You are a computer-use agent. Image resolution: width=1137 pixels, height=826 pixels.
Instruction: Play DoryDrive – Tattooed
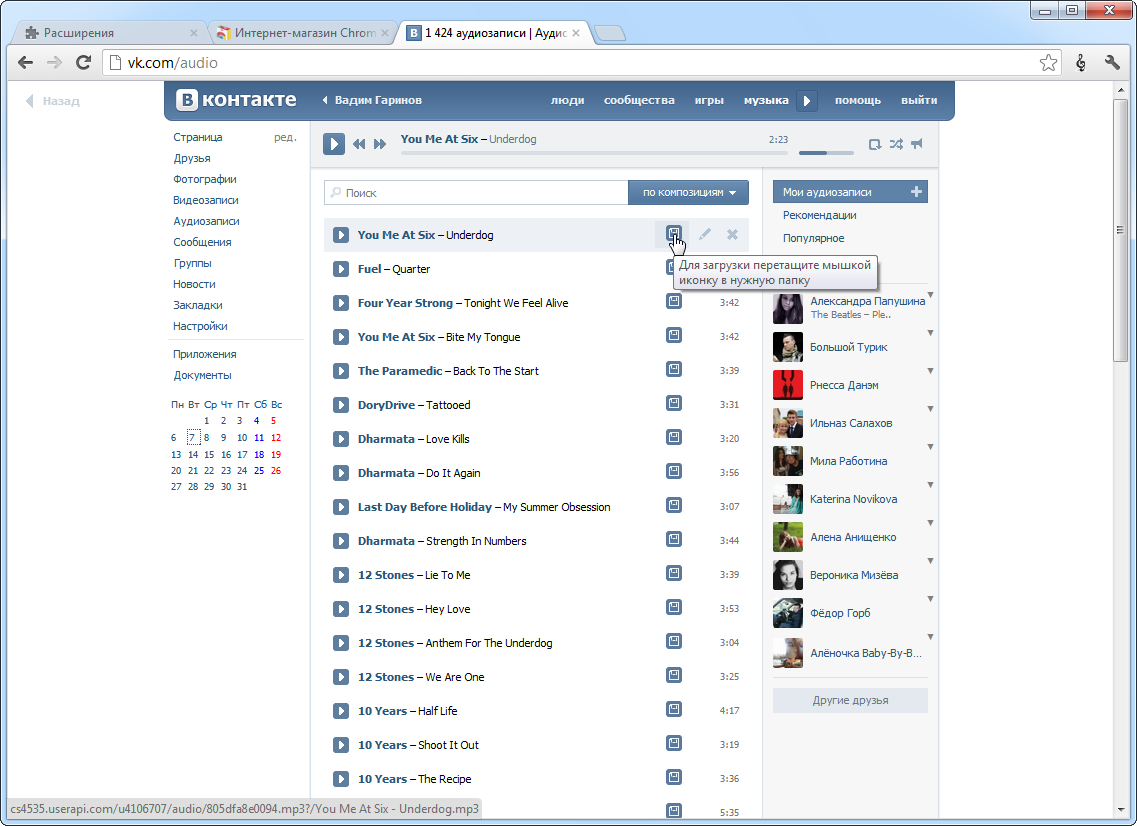[341, 405]
